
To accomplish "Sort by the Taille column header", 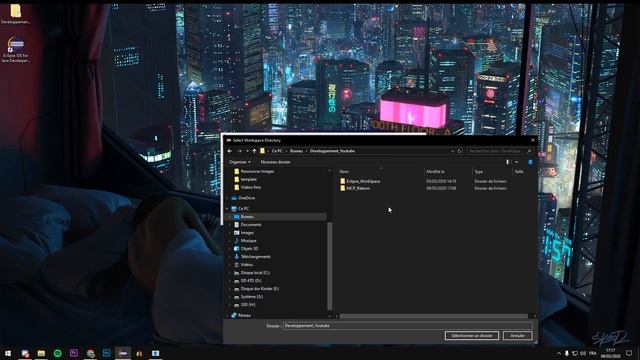I will 519,172.
